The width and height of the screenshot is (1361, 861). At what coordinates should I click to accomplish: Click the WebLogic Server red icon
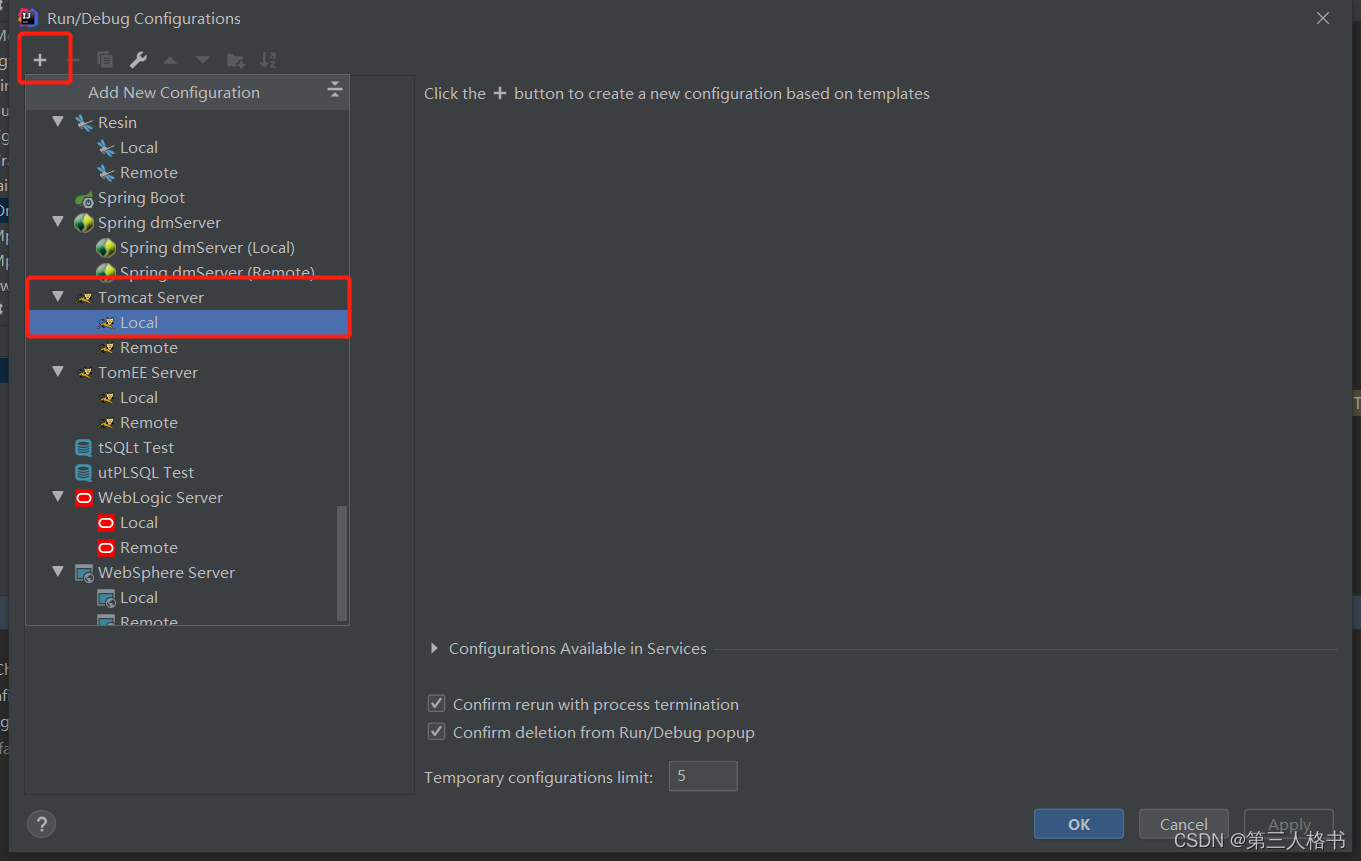[84, 498]
